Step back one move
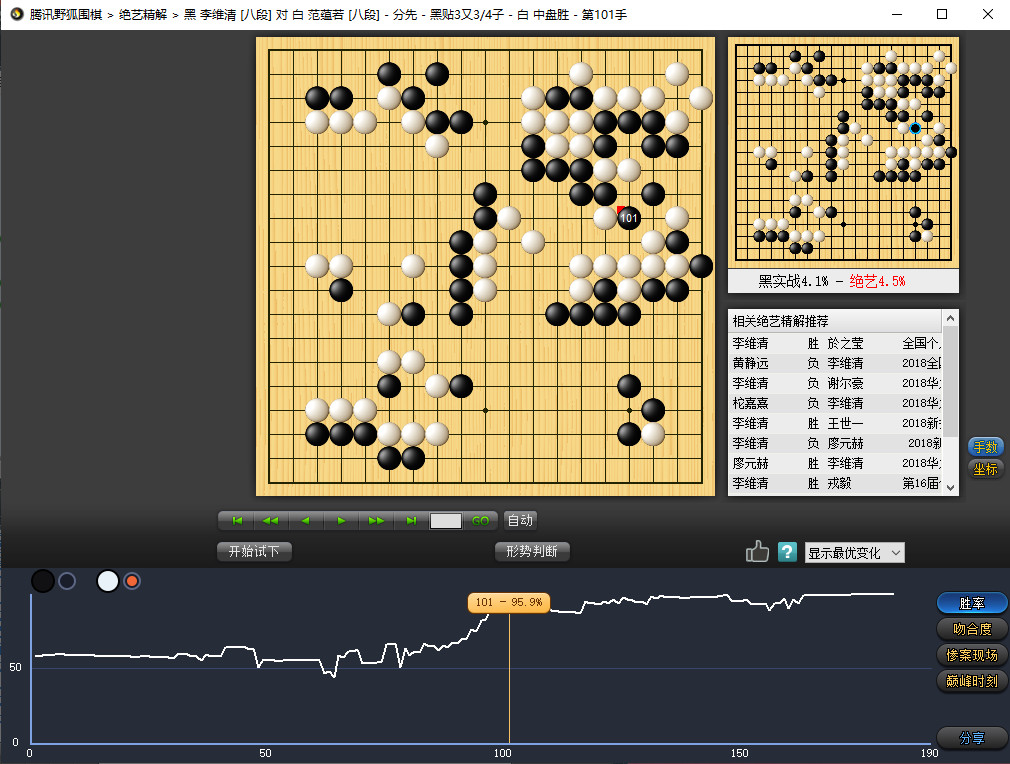Viewport: 1010px width, 764px height. (x=305, y=520)
